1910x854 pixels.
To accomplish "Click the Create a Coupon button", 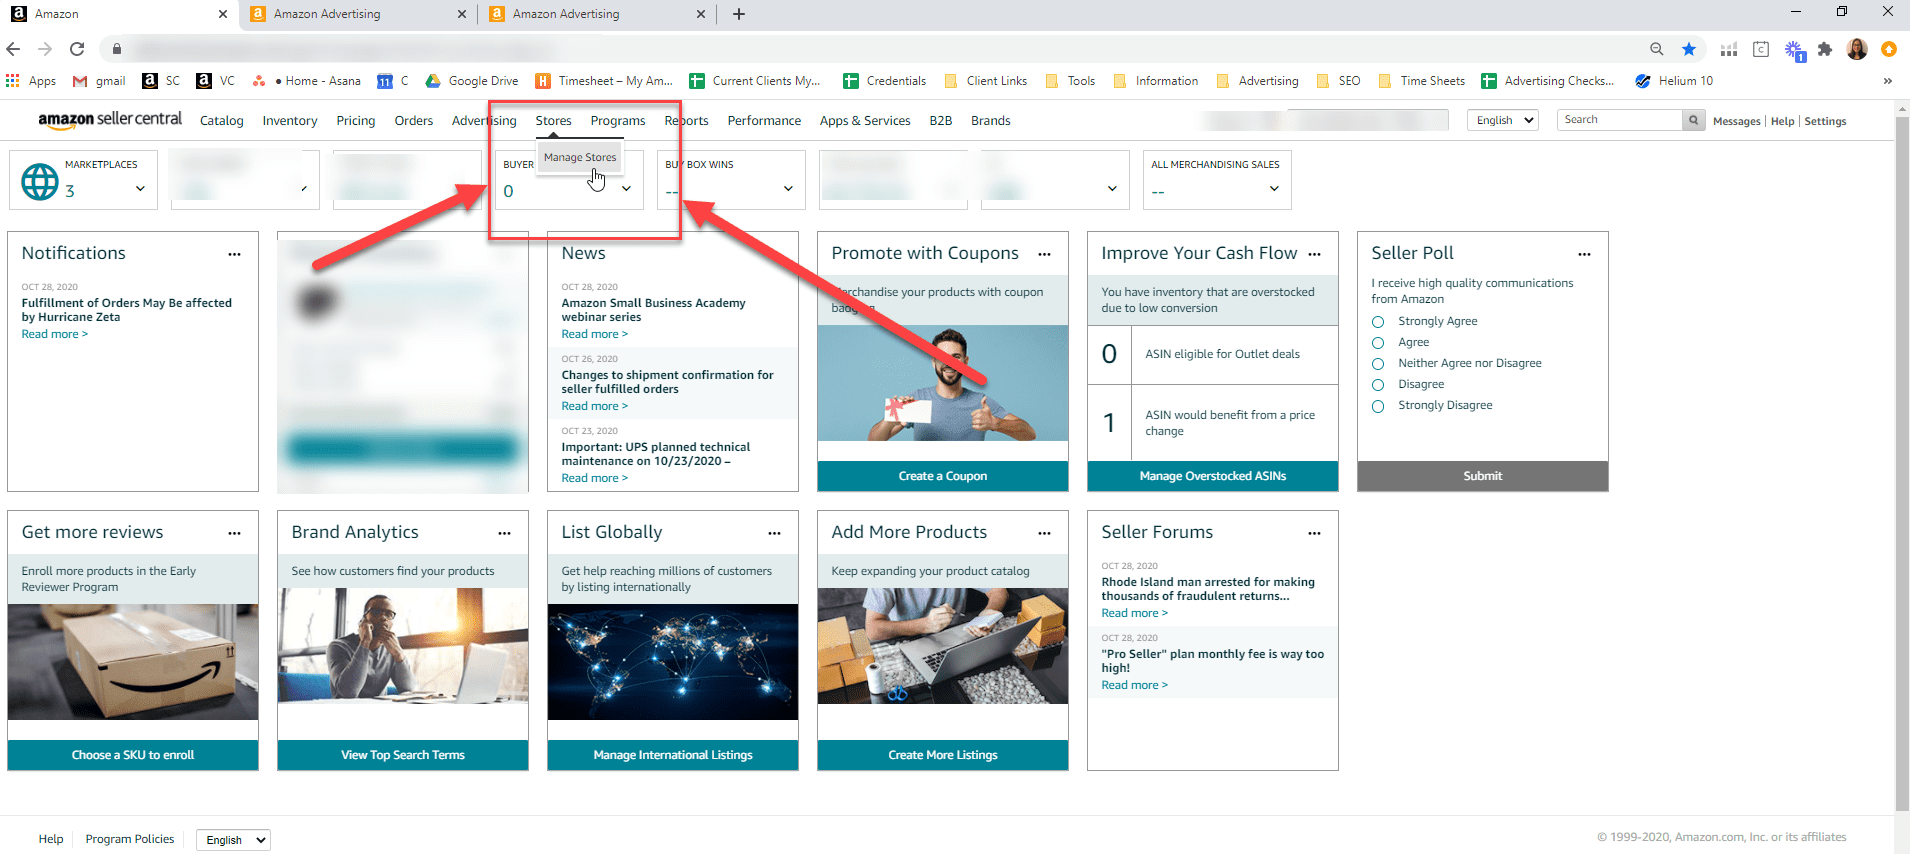I will pyautogui.click(x=943, y=476).
